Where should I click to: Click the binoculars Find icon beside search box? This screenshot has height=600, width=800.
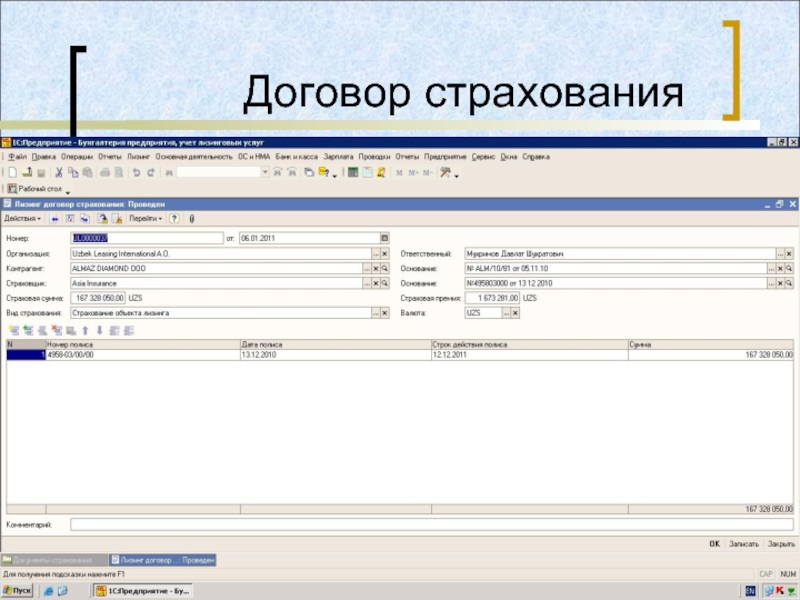[169, 172]
